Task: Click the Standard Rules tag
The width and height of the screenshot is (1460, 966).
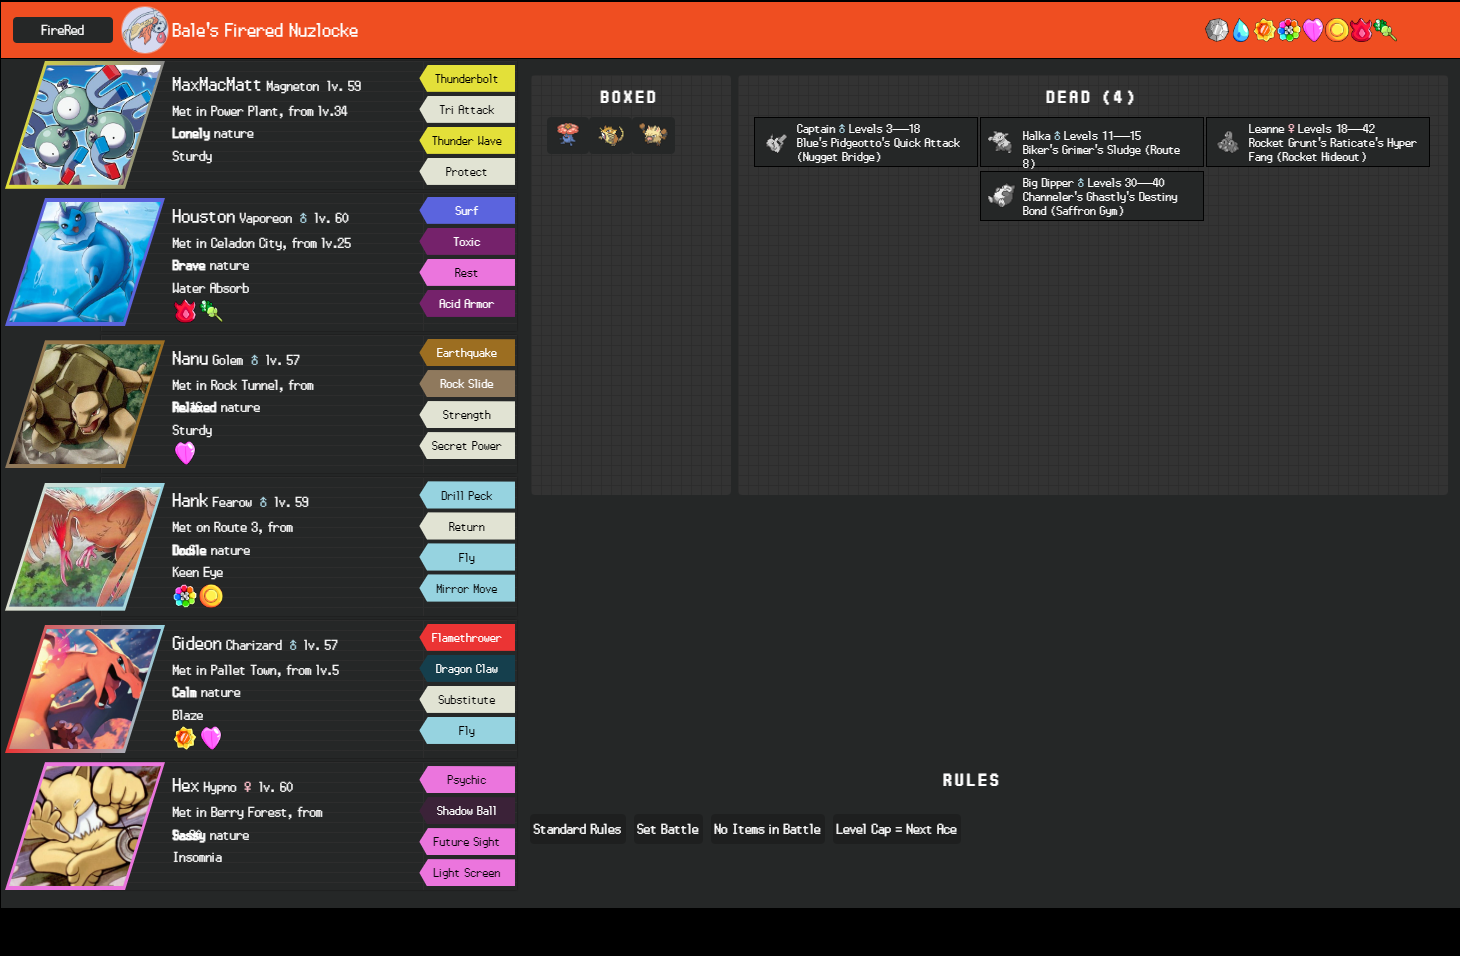Action: tap(577, 829)
